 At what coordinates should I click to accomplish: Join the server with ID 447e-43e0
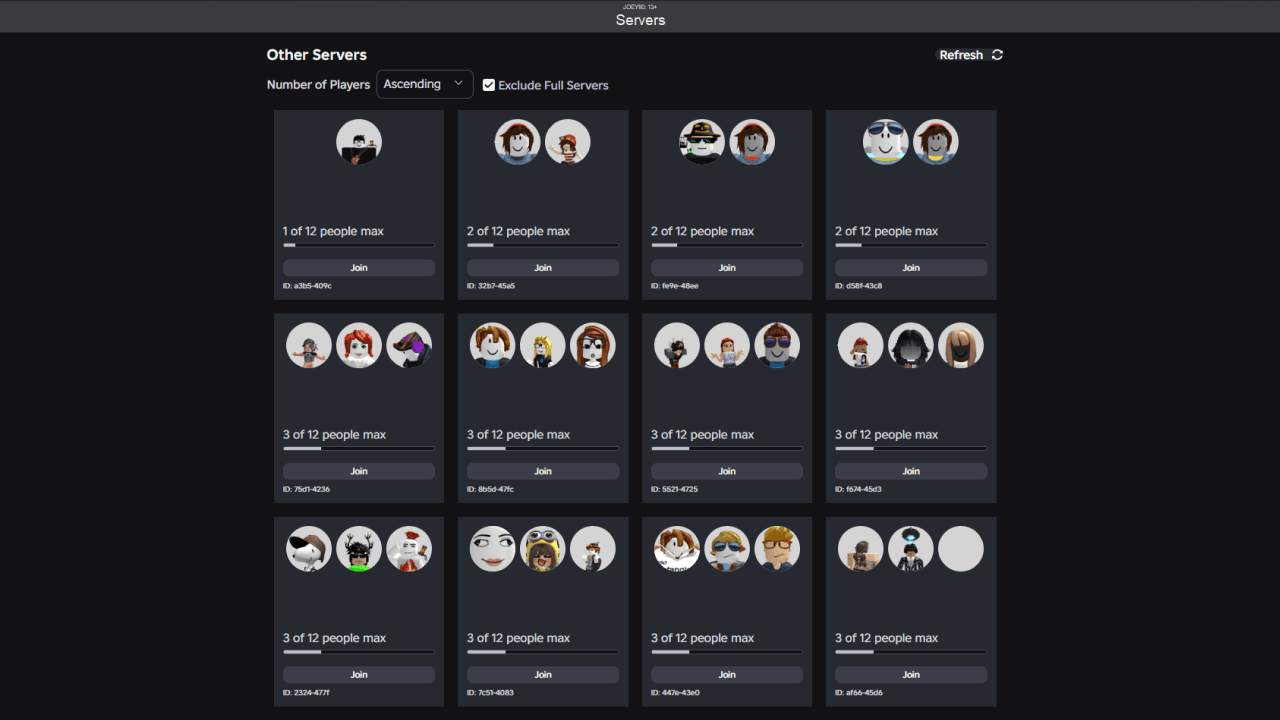tap(727, 675)
